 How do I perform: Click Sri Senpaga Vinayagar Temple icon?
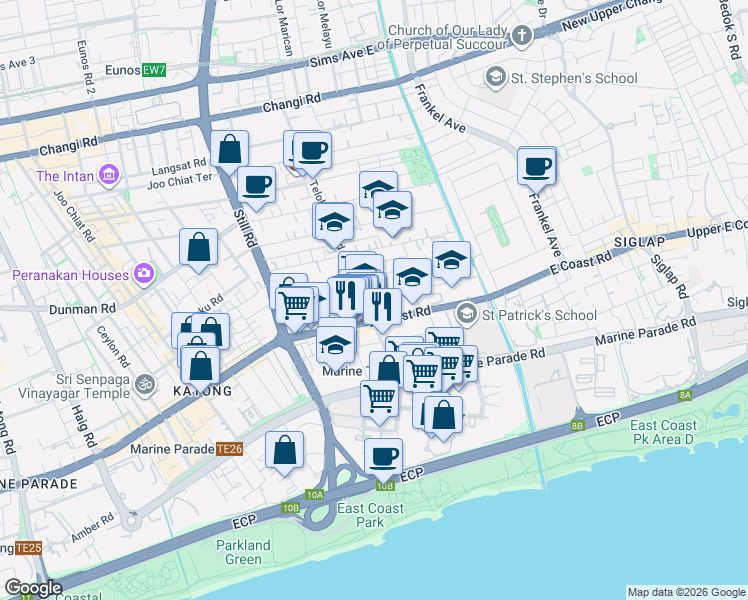tap(144, 385)
